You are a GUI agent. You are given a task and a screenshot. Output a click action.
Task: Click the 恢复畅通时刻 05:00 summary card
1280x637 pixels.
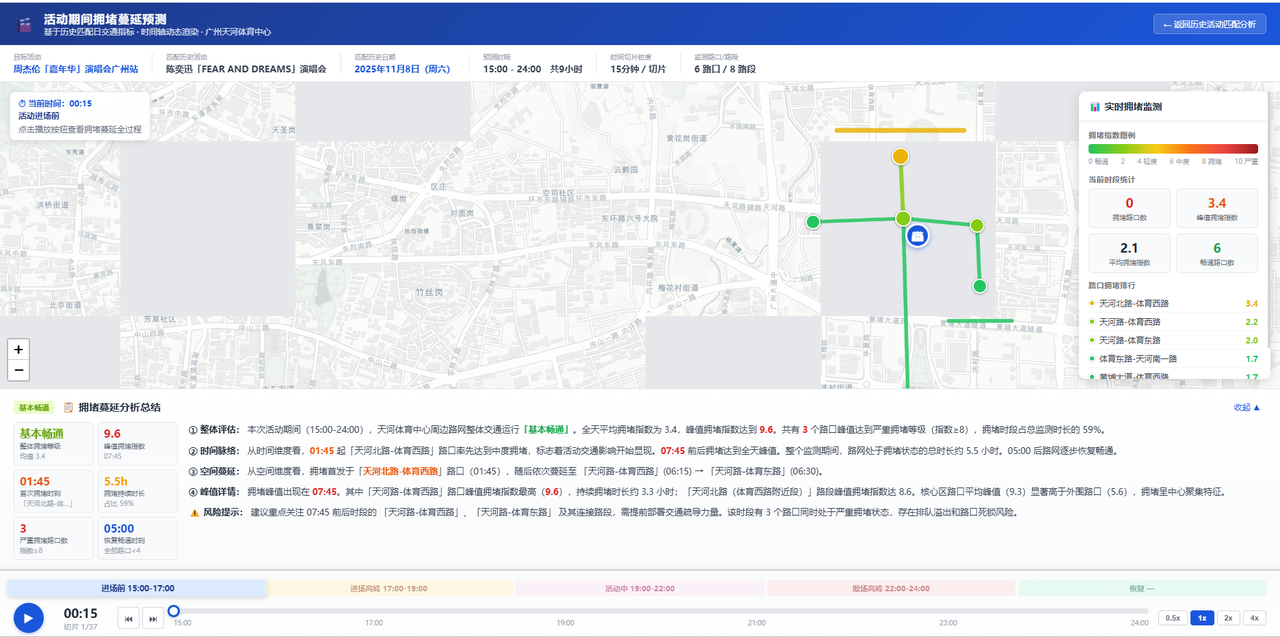(x=137, y=538)
